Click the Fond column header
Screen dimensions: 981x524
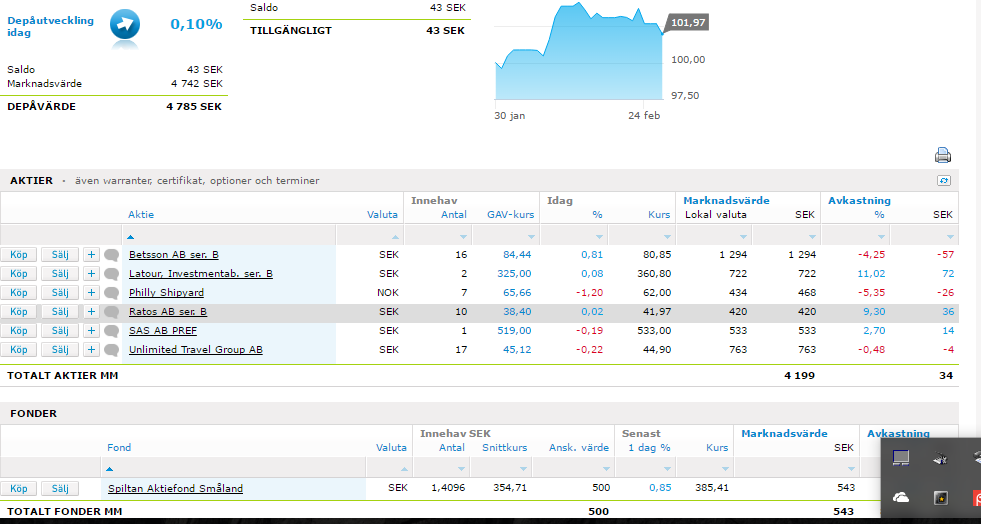pyautogui.click(x=119, y=447)
